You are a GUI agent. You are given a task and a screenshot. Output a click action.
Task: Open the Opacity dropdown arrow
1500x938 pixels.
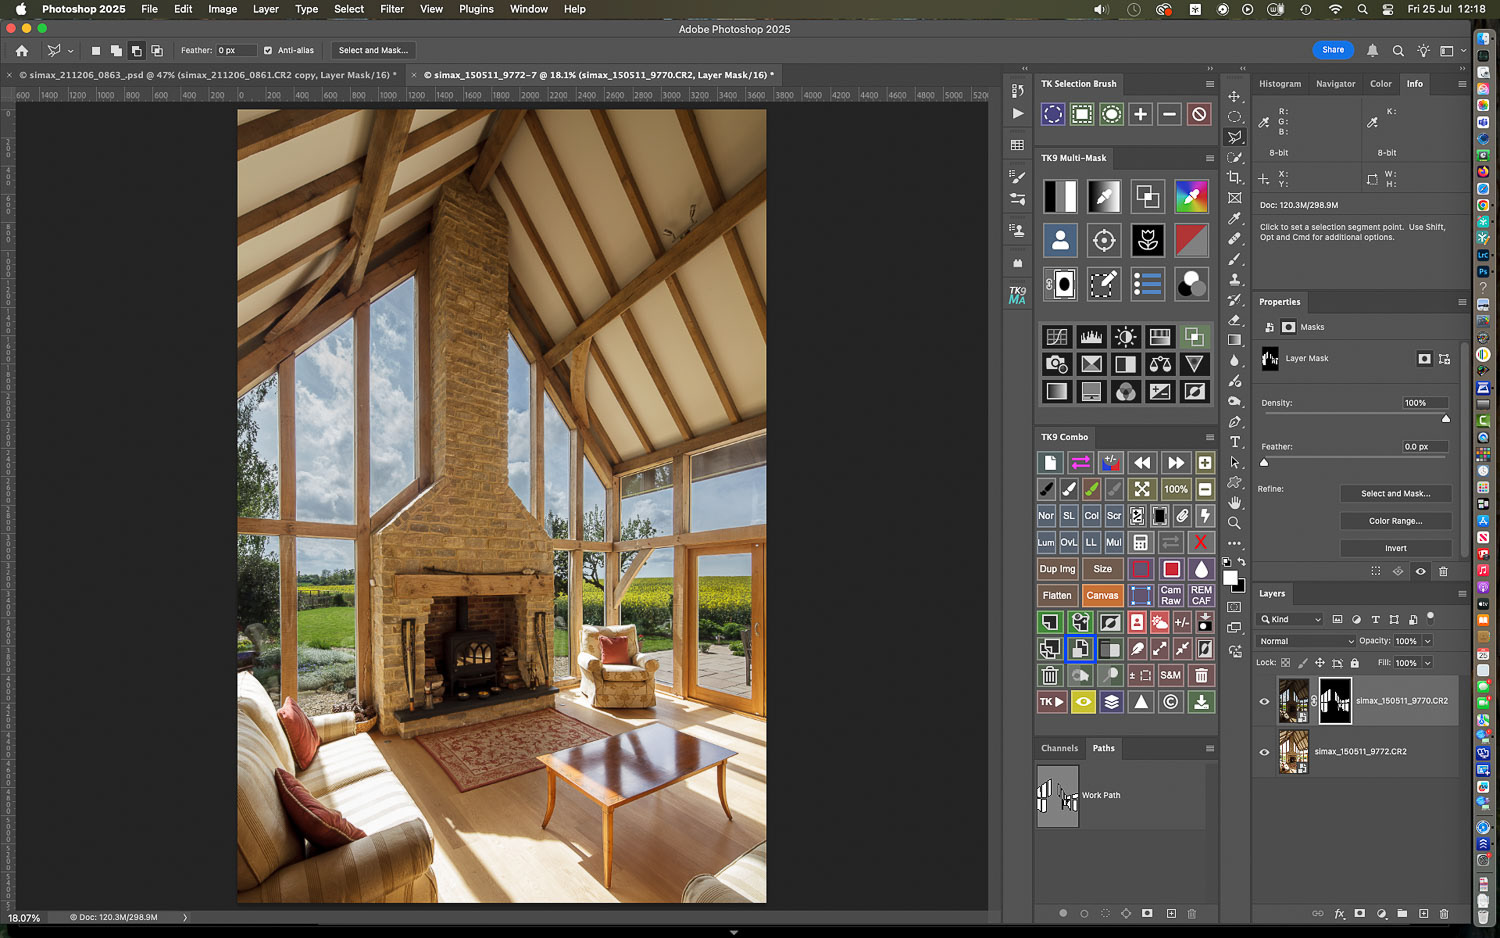1427,641
